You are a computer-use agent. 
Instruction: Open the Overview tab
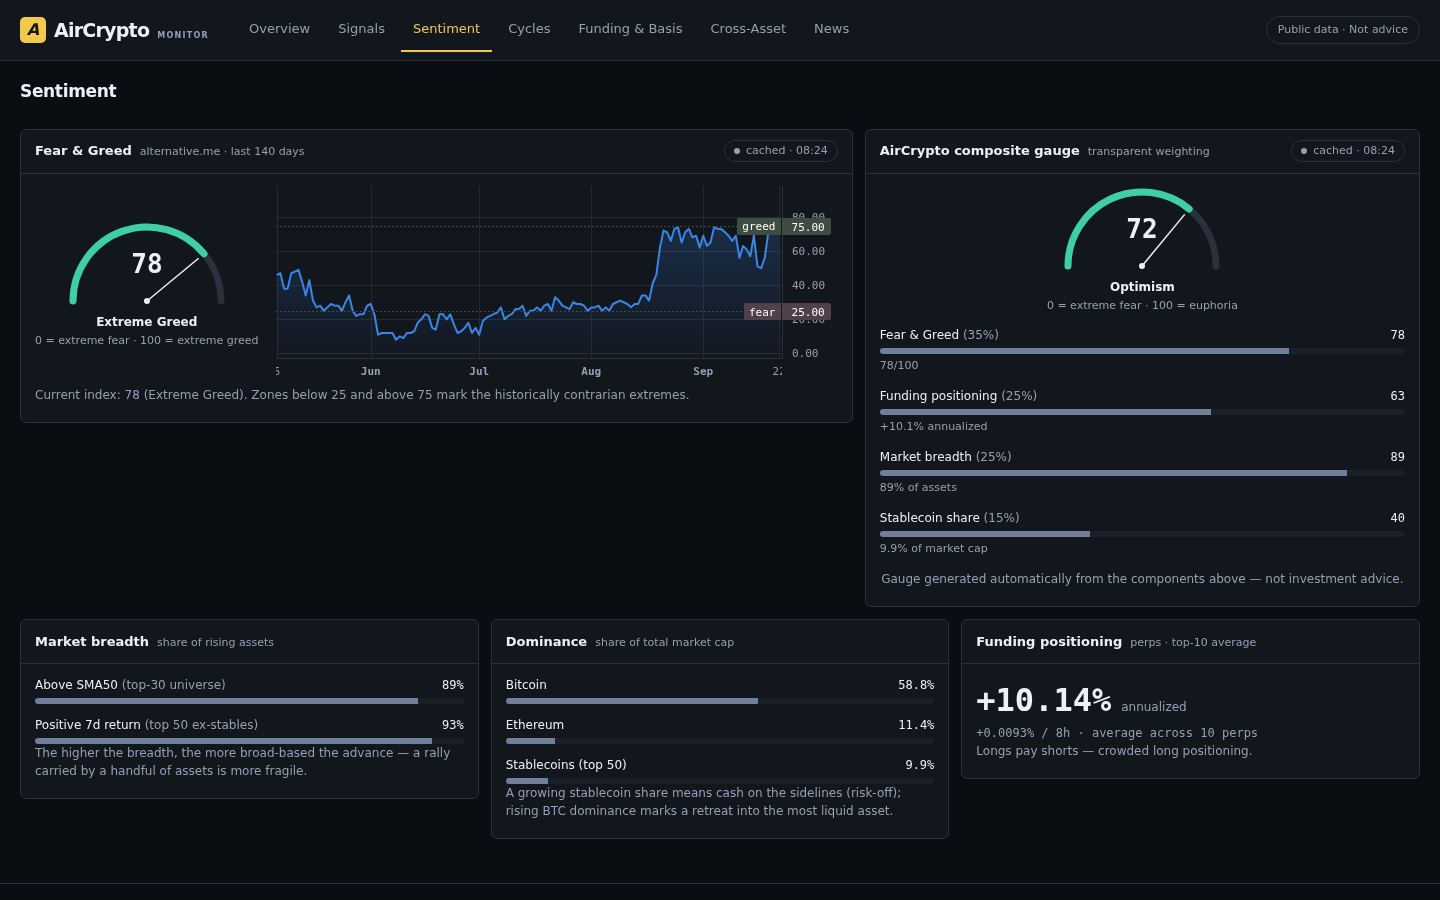click(279, 29)
